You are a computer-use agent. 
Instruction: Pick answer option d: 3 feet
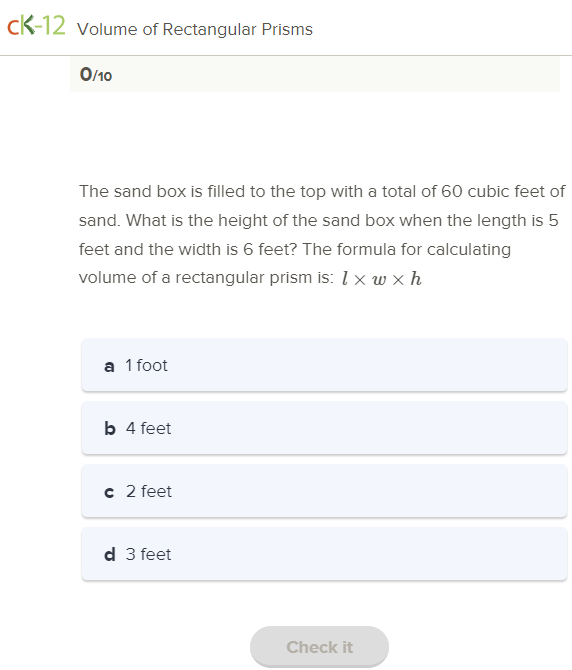point(324,554)
